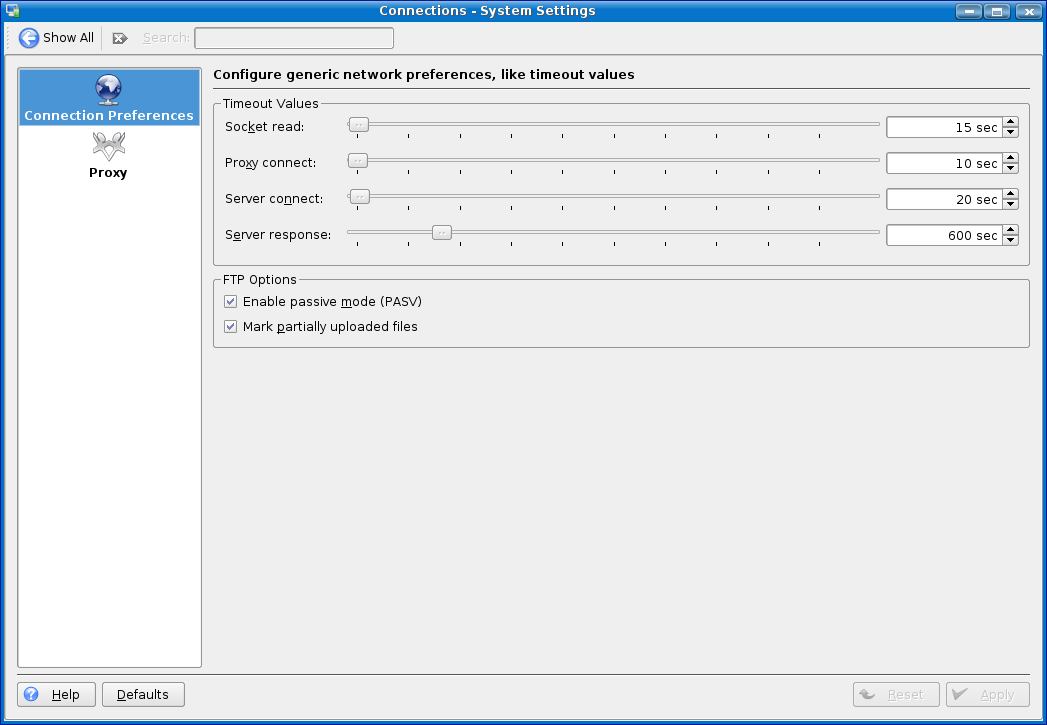Screen dimensions: 1047x725
Task: Focus the Search input field
Action: (x=294, y=38)
